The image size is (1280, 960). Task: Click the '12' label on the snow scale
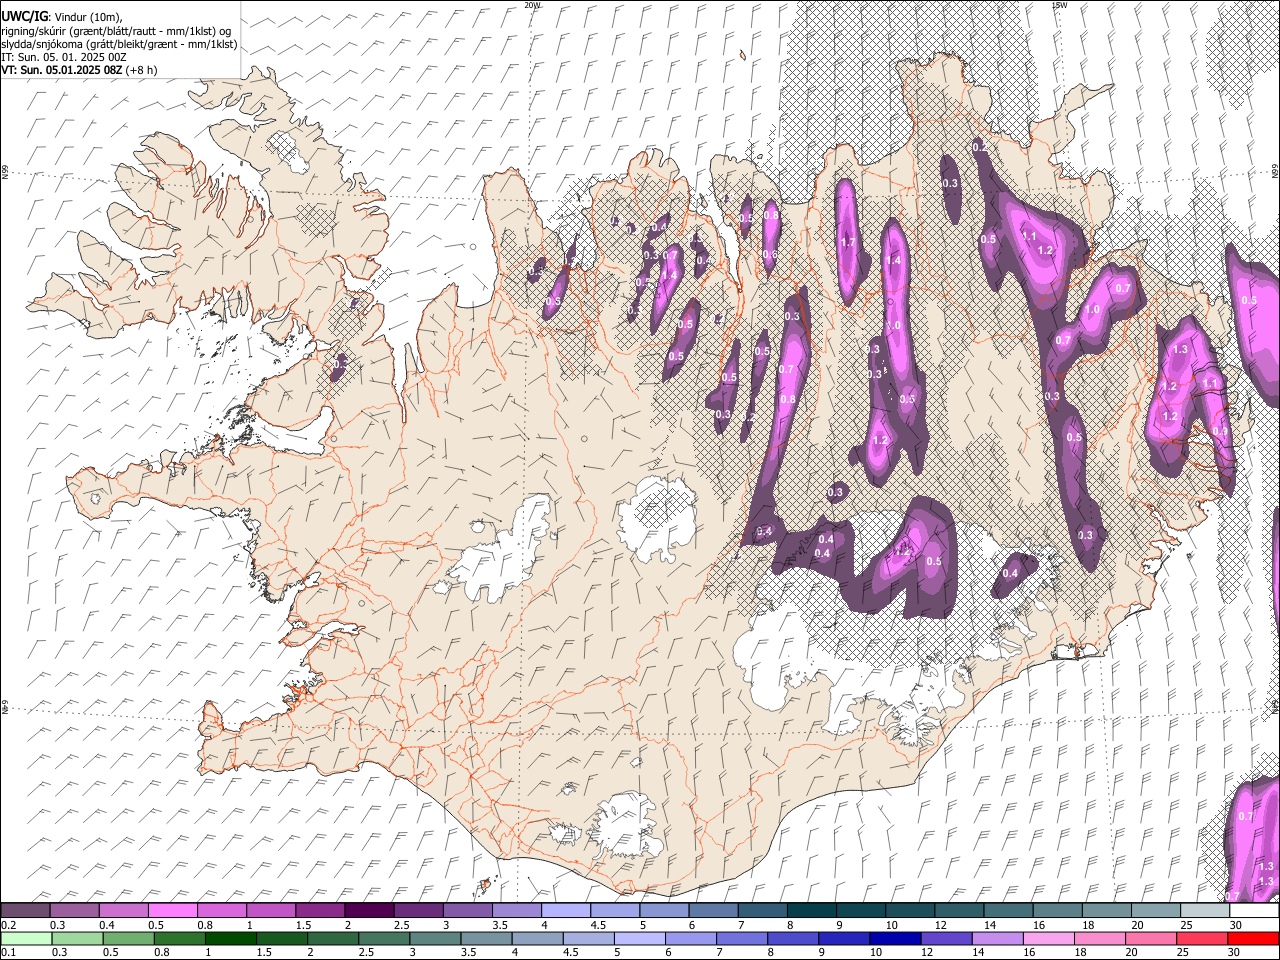pyautogui.click(x=942, y=925)
